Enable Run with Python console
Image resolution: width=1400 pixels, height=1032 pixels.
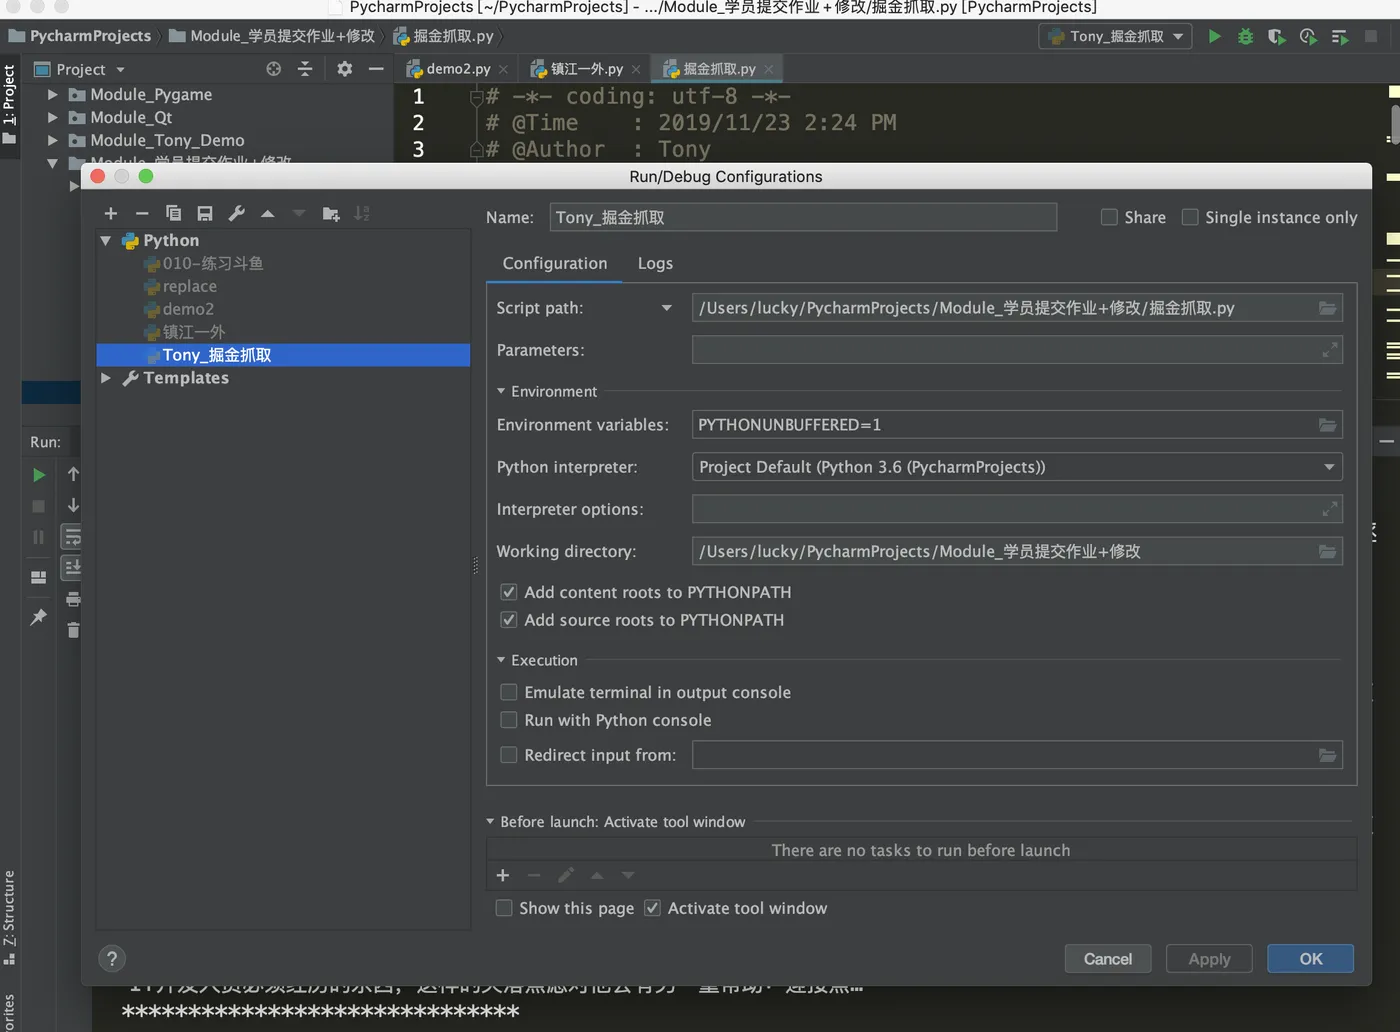[508, 720]
